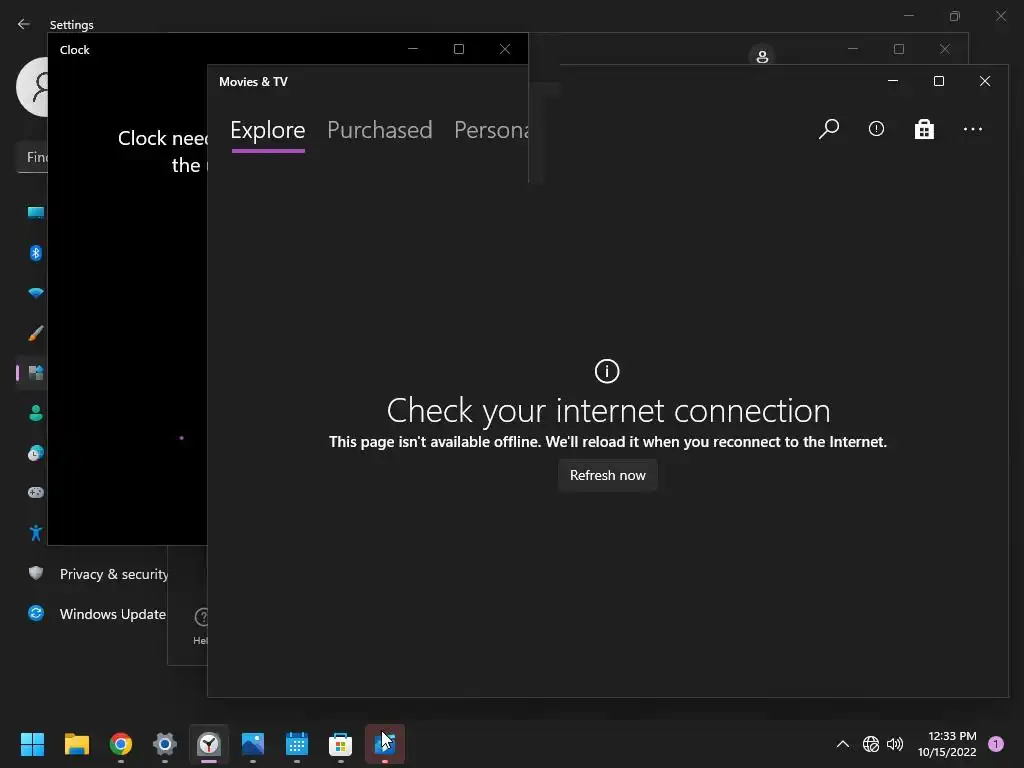Click the Refresh now button

[x=607, y=475]
